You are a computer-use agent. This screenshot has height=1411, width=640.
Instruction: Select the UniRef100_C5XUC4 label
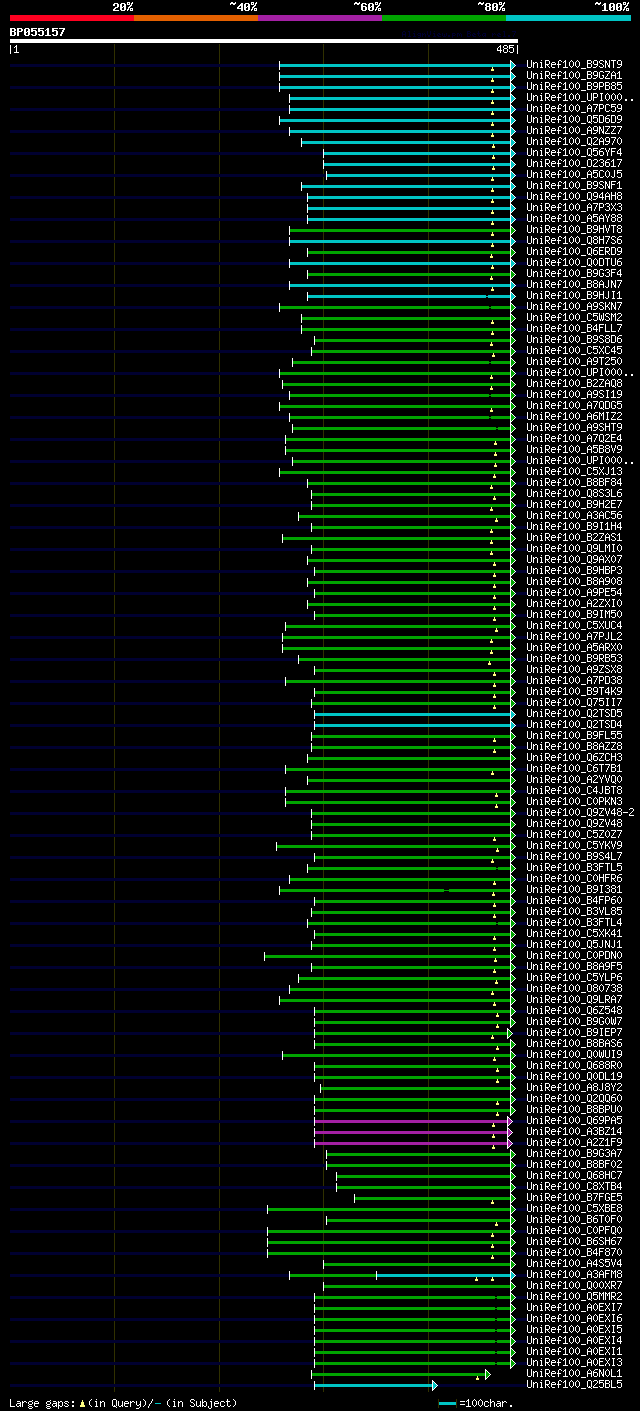point(574,626)
